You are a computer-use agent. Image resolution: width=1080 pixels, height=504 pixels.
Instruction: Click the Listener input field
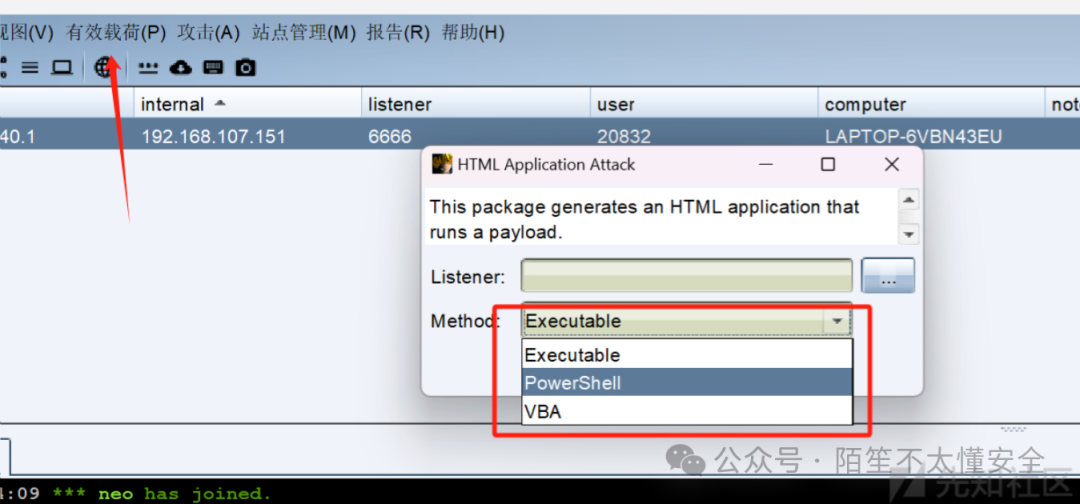point(687,276)
